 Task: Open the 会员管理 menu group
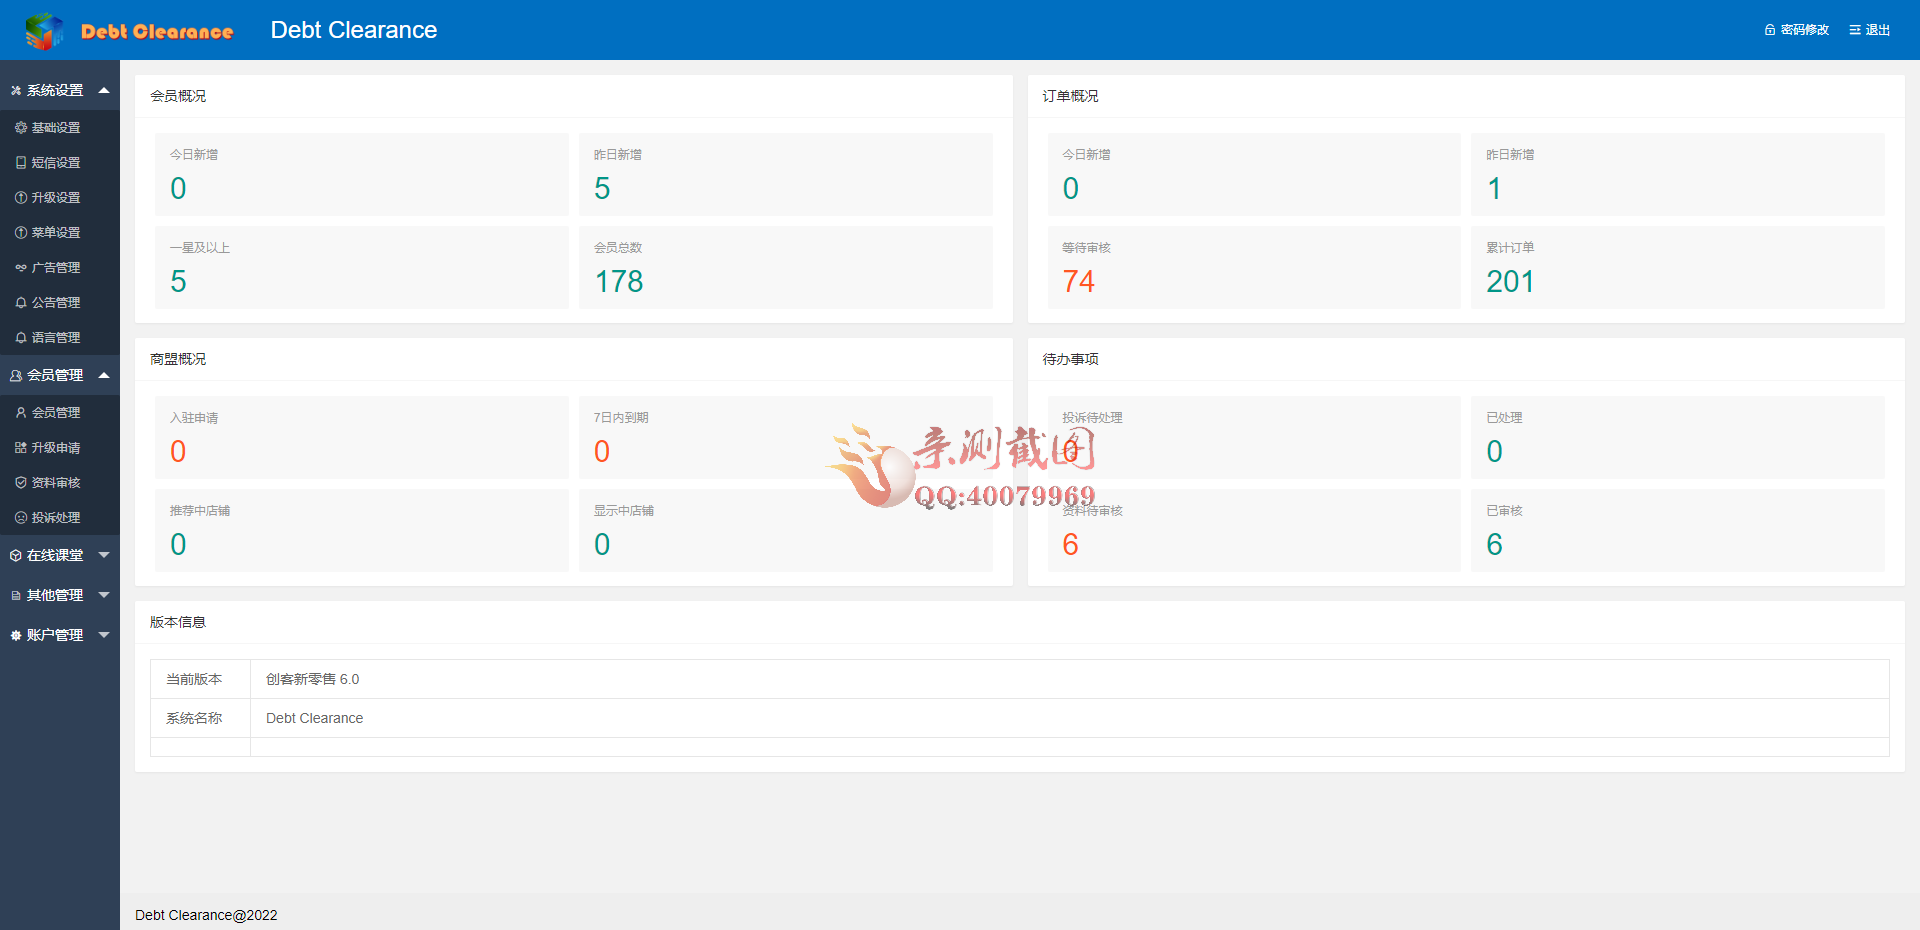60,375
